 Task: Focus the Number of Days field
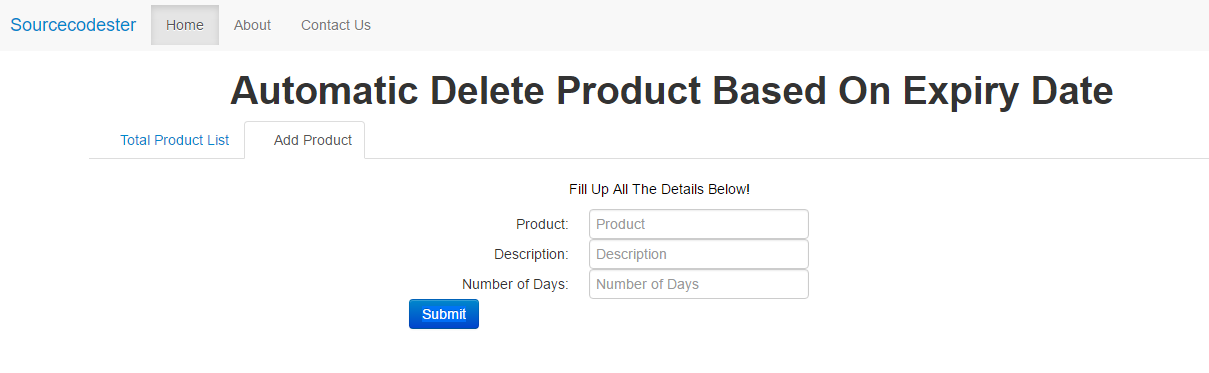tap(699, 284)
